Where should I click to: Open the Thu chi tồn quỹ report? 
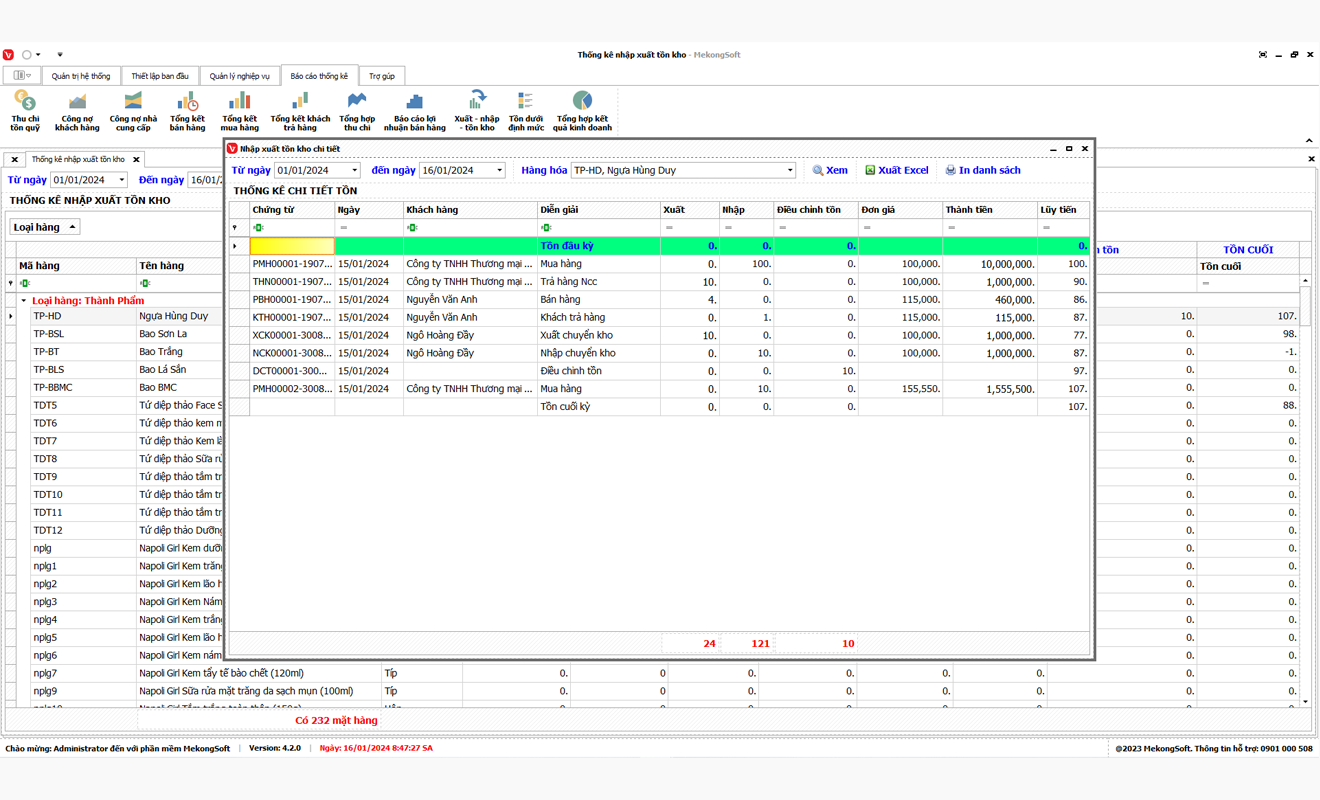pyautogui.click(x=25, y=111)
